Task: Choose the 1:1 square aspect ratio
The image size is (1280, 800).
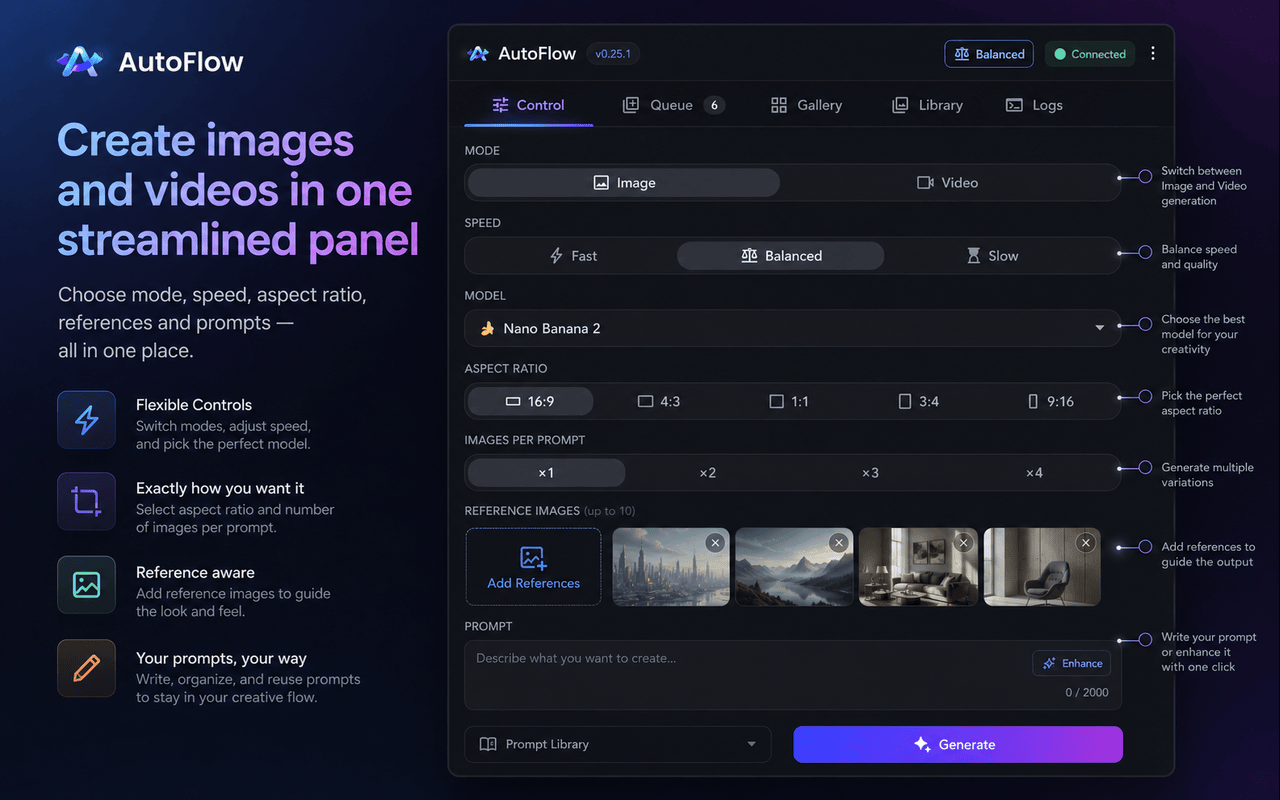Action: tap(789, 401)
